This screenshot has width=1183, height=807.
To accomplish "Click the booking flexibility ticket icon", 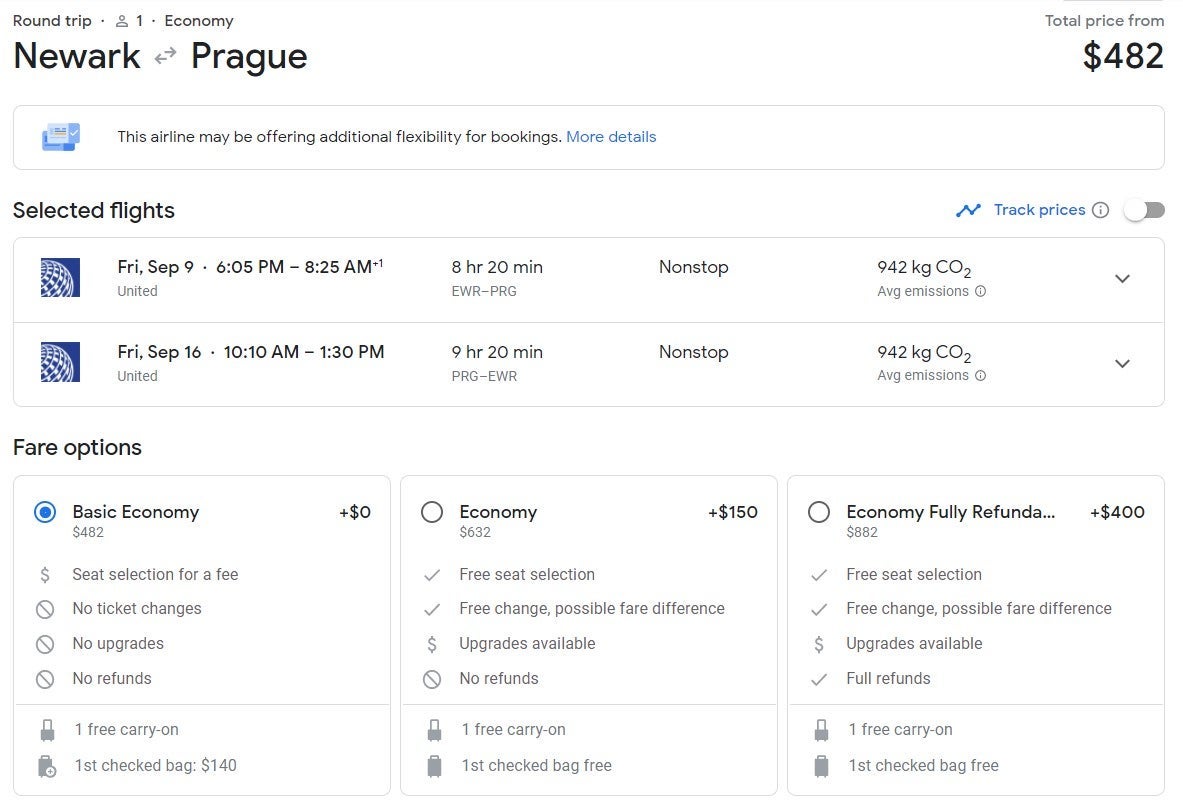I will (x=60, y=137).
